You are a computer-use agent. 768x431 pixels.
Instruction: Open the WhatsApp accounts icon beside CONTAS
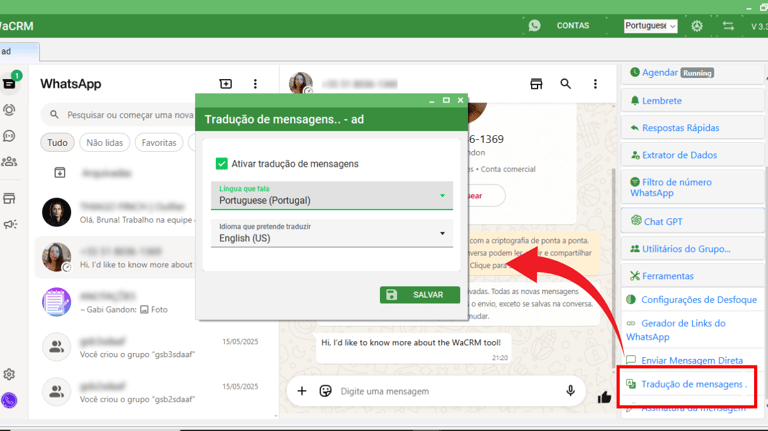point(534,25)
